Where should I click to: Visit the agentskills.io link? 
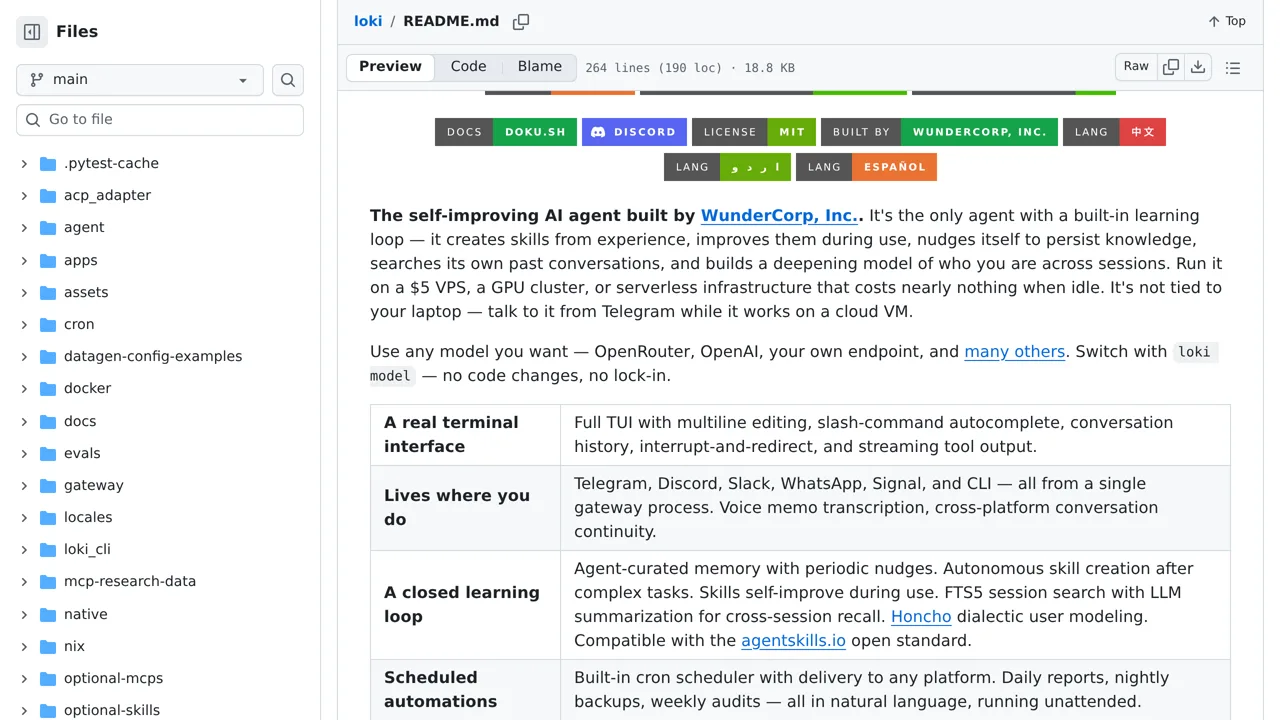pos(793,641)
